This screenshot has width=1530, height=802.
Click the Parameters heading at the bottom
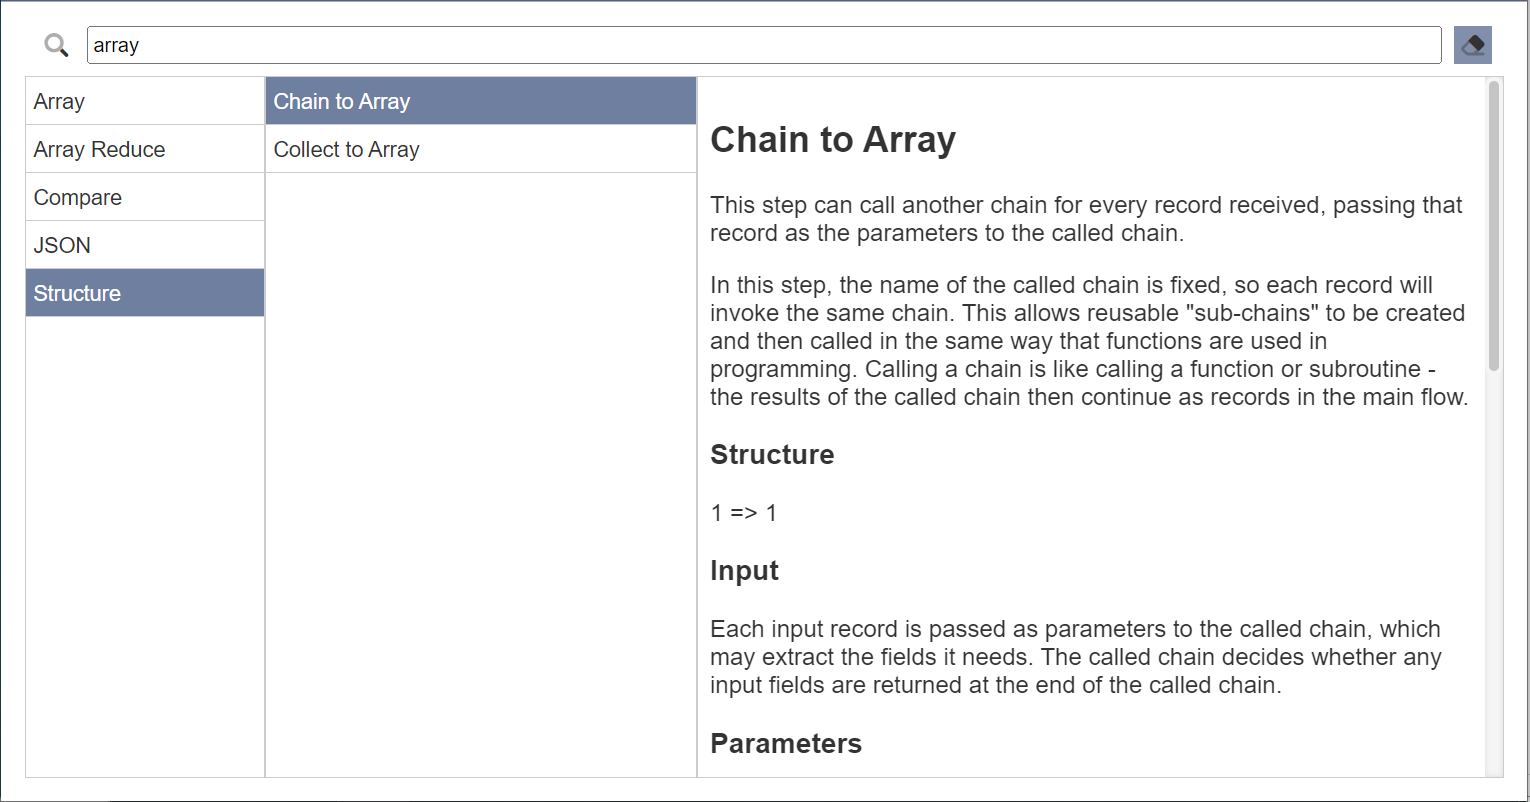785,744
